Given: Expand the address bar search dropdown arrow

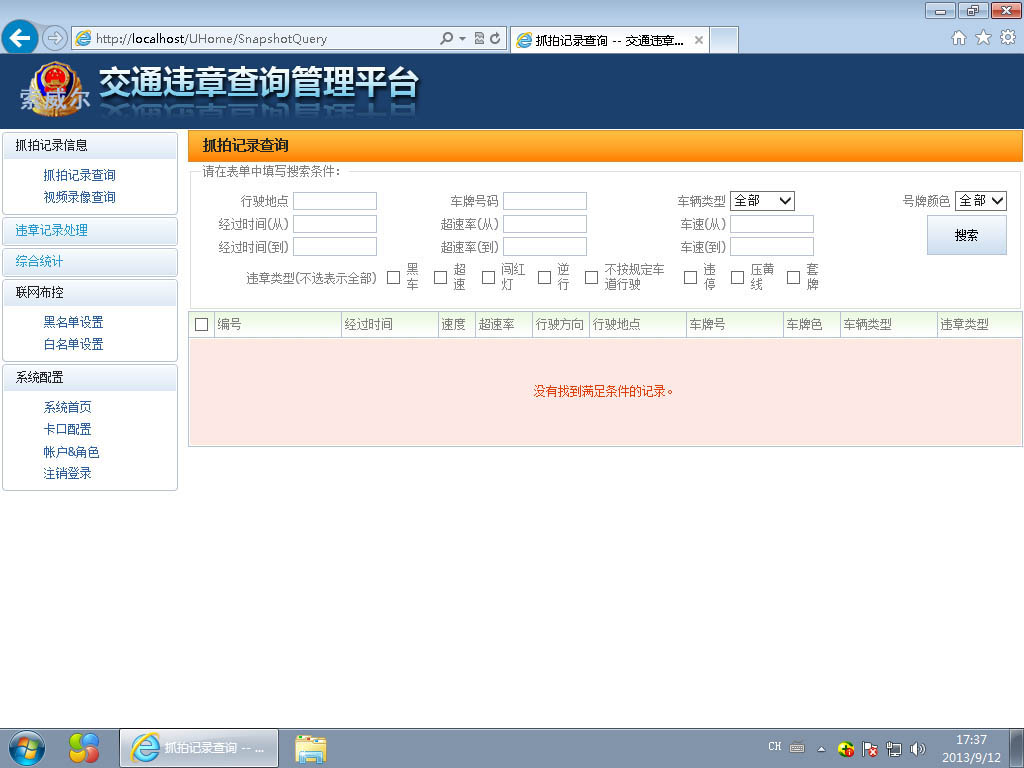Looking at the screenshot, I should [462, 39].
